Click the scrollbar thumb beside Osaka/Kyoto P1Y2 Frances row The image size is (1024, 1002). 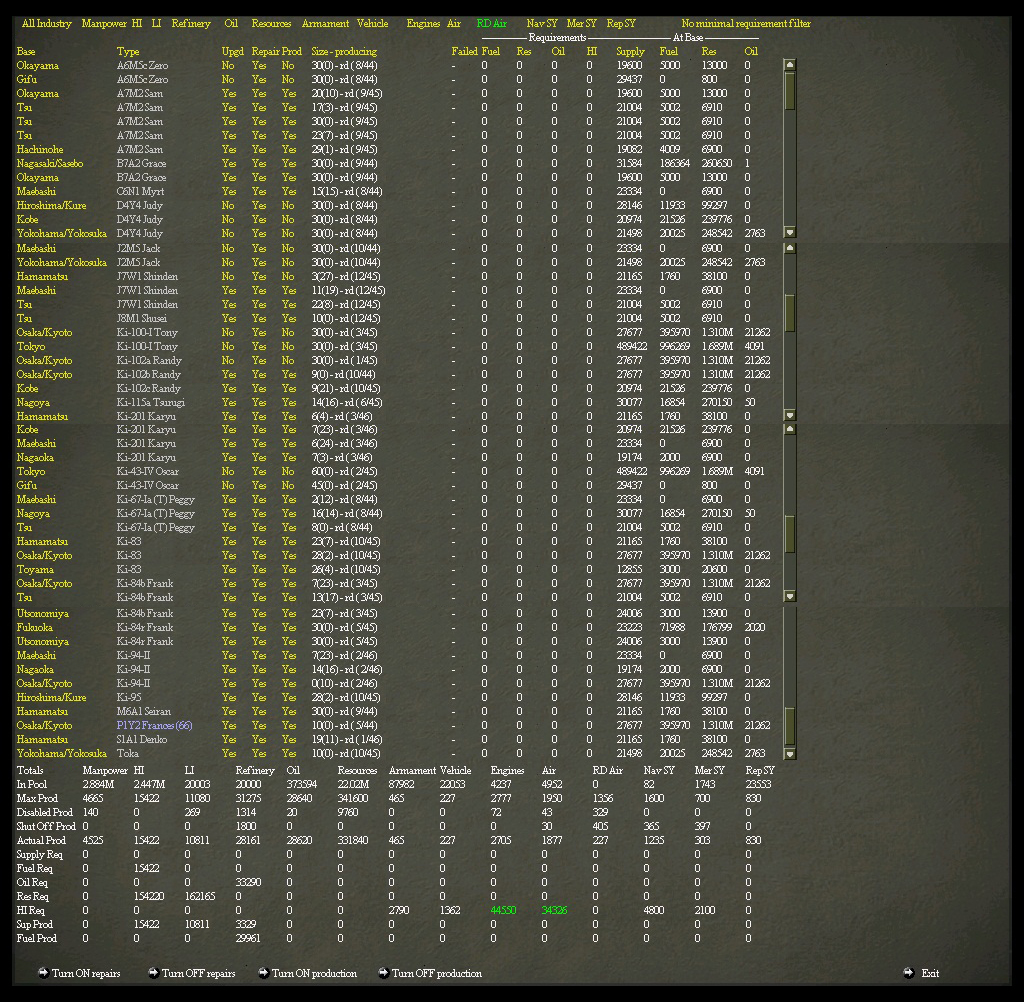pos(790,726)
